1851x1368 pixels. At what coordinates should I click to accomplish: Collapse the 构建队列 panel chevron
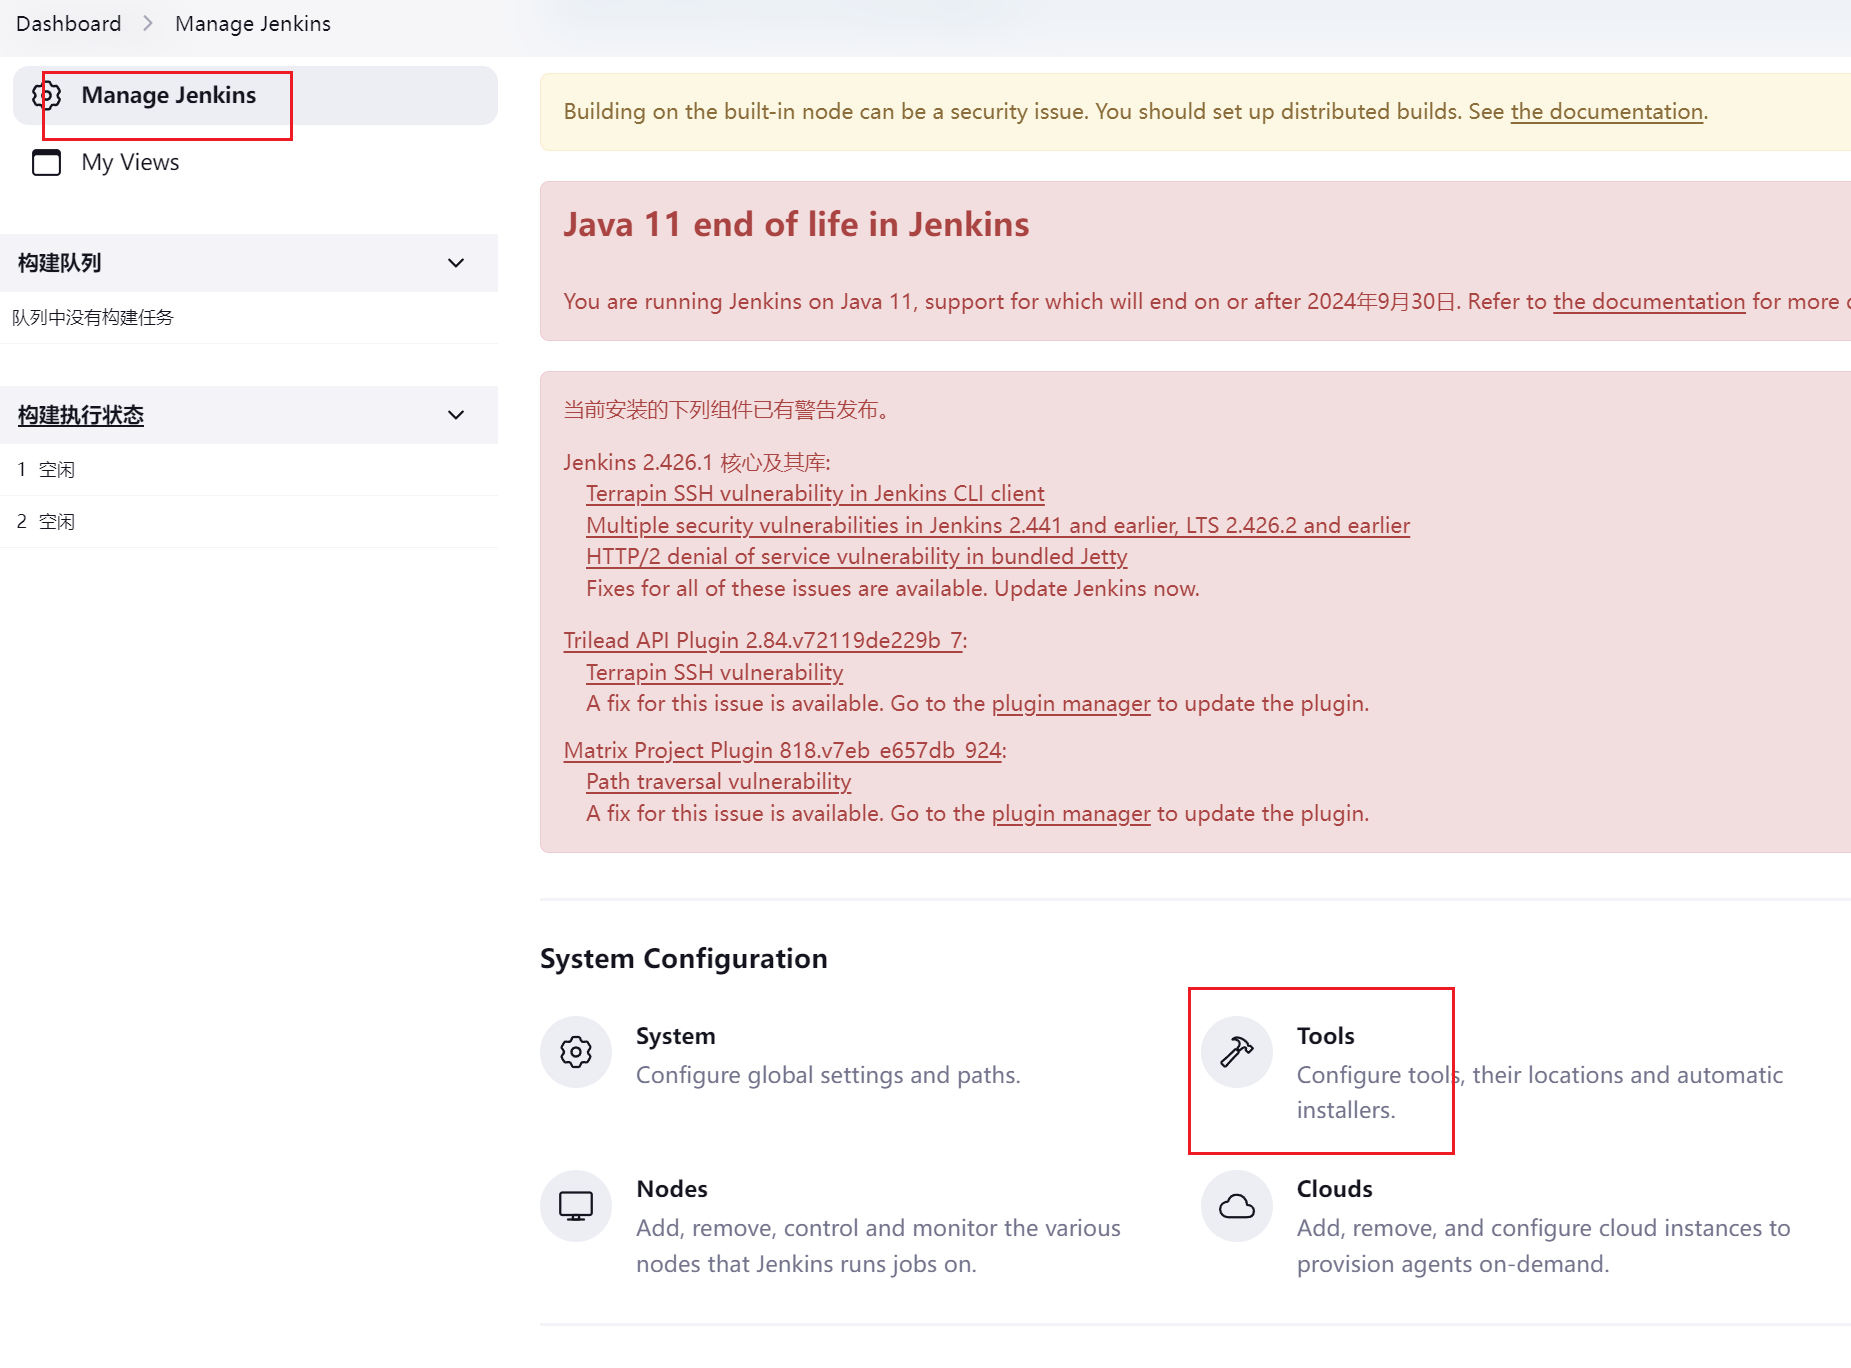[456, 263]
